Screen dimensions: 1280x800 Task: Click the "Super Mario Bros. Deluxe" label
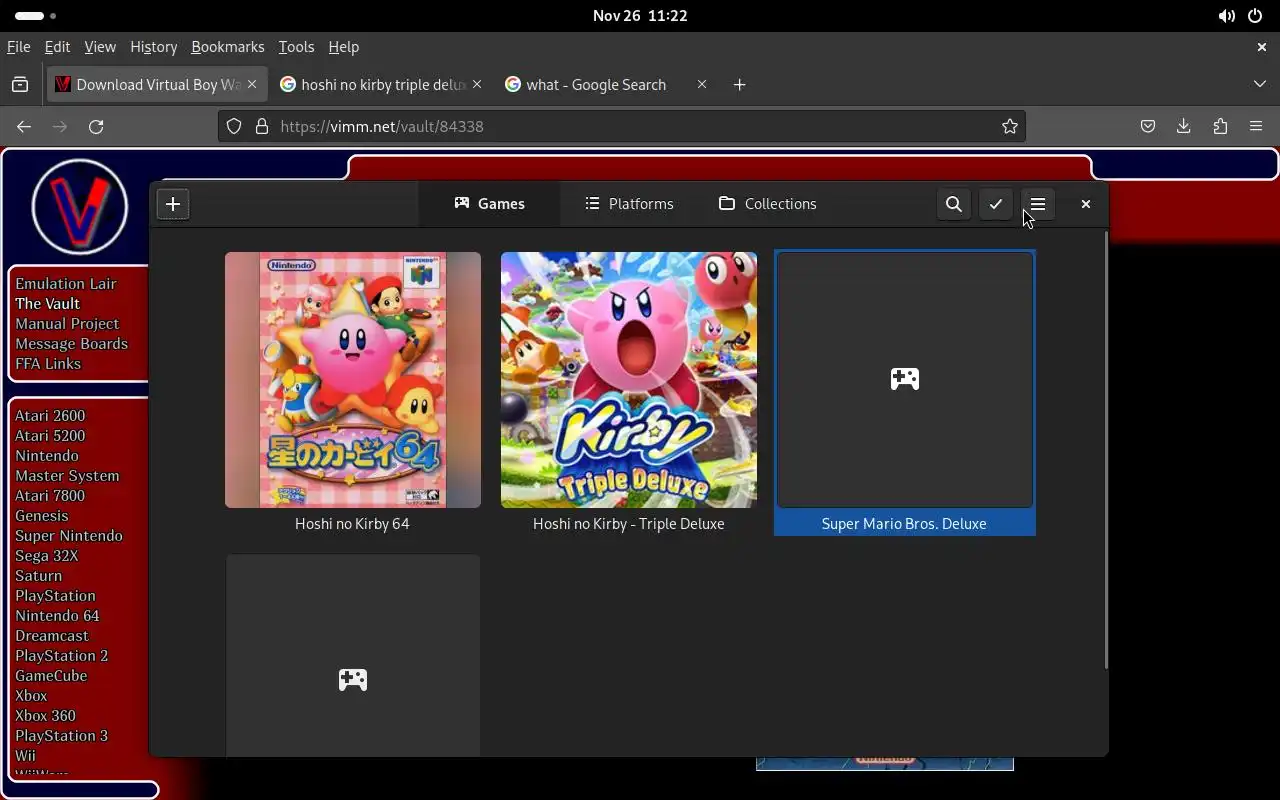point(904,524)
